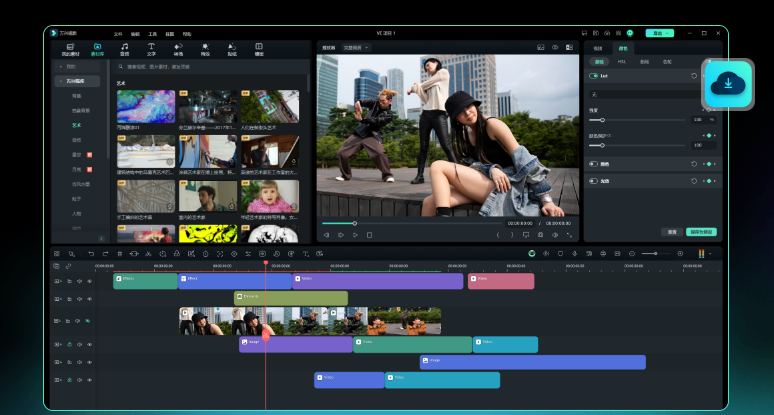Open the Audio (音频) library tab icon
Image resolution: width=774 pixels, height=415 pixels.
tap(124, 47)
